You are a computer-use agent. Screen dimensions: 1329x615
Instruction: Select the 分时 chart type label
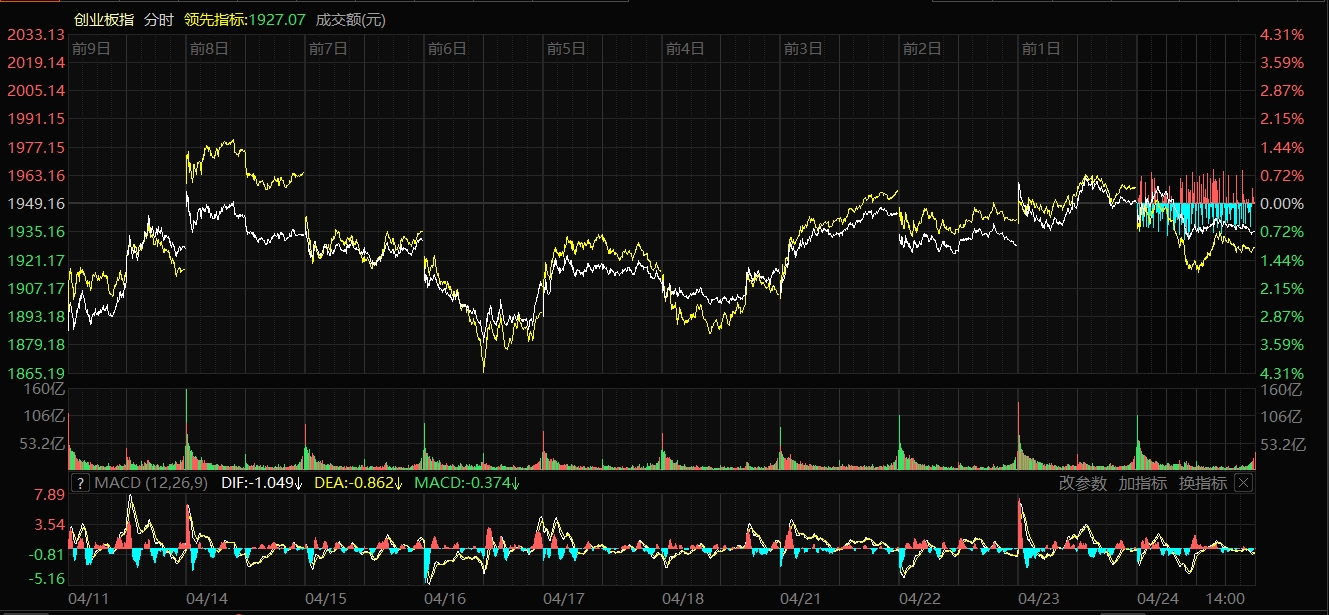pyautogui.click(x=159, y=20)
